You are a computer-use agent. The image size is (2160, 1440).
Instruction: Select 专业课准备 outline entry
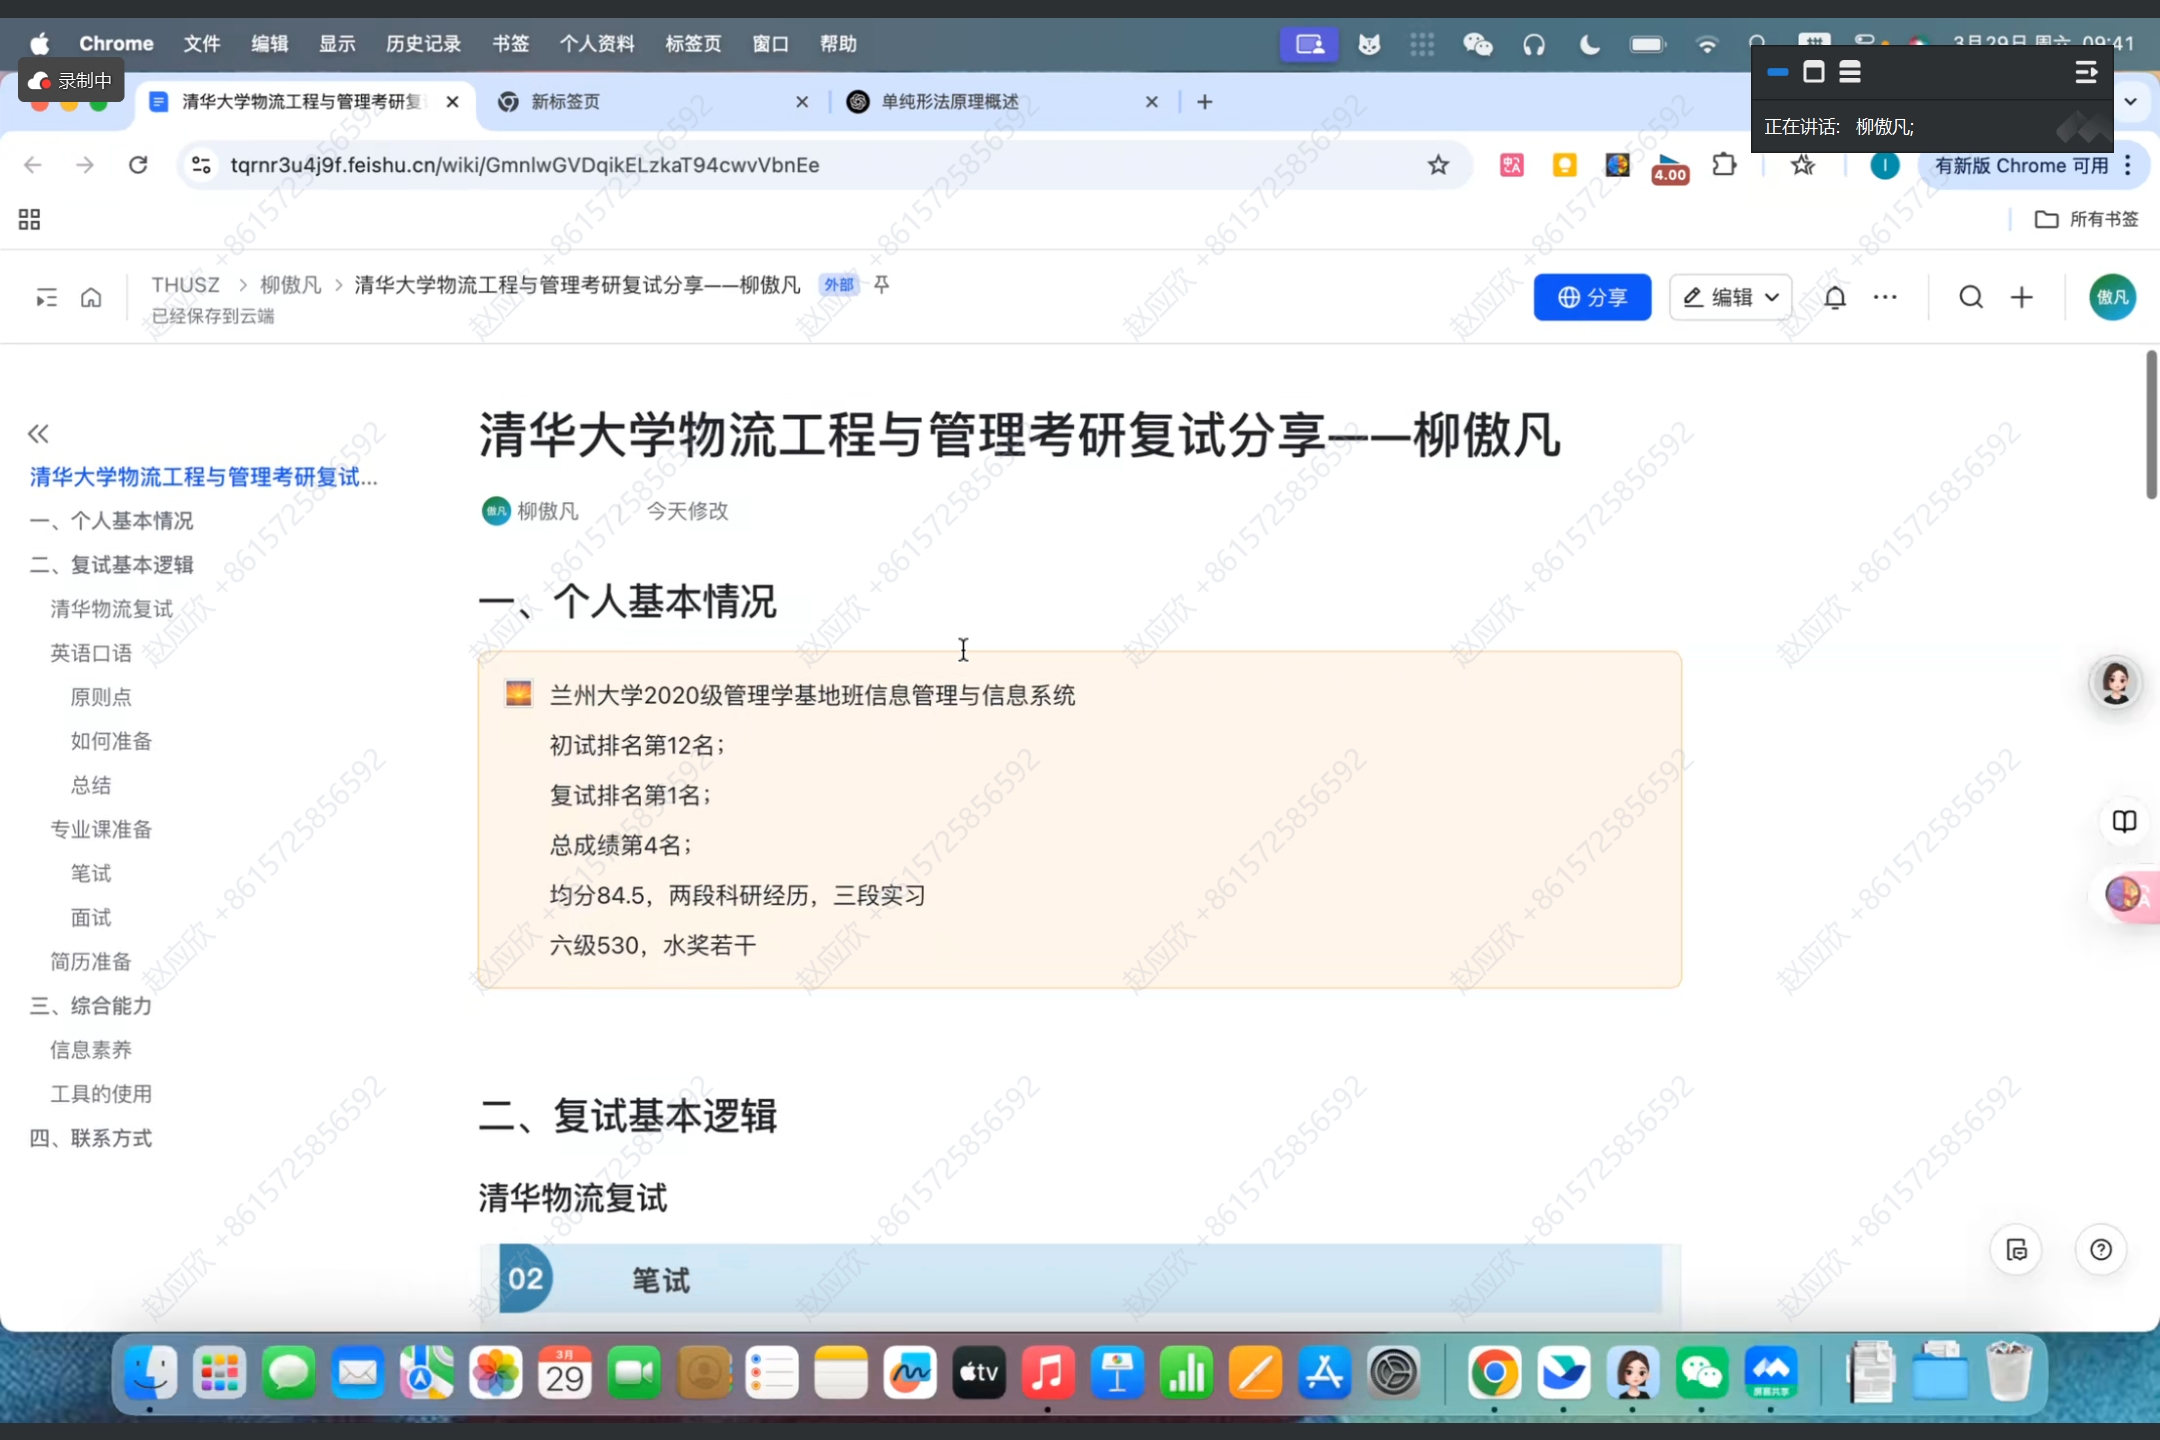pos(101,829)
